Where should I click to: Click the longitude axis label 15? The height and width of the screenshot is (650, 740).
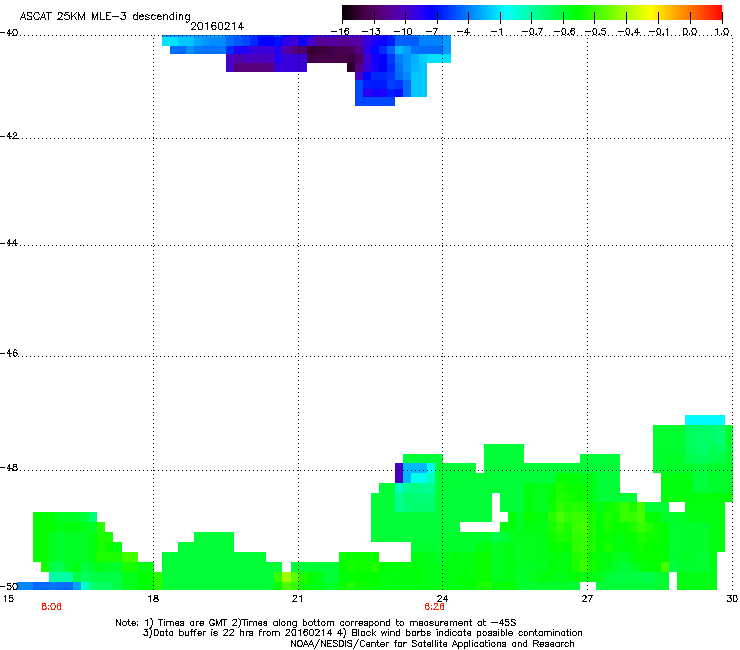(x=8, y=599)
